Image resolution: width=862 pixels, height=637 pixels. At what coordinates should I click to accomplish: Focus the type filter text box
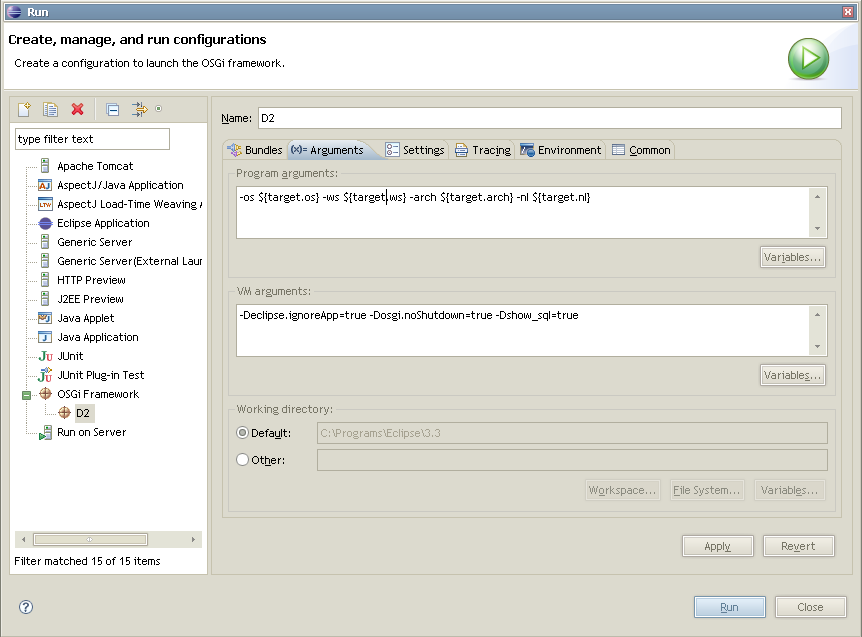click(x=92, y=139)
